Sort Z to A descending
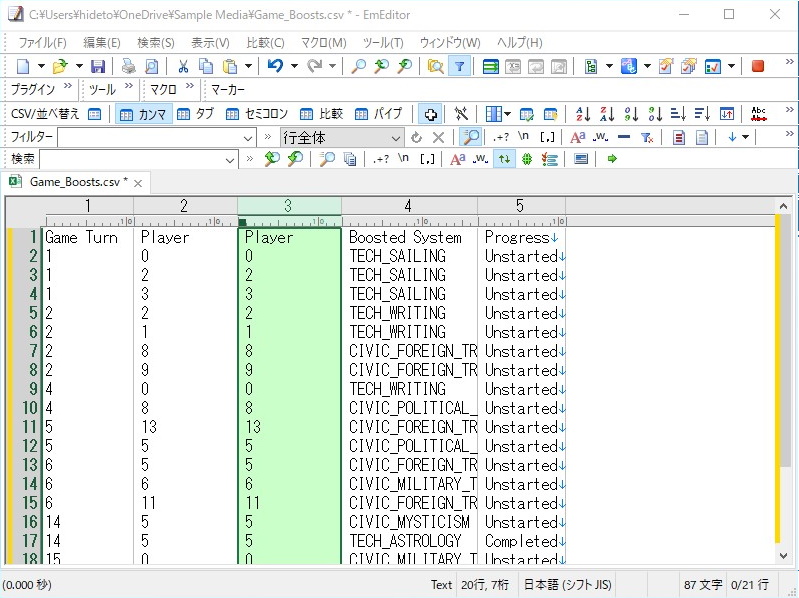The height and width of the screenshot is (598, 799). [x=606, y=114]
